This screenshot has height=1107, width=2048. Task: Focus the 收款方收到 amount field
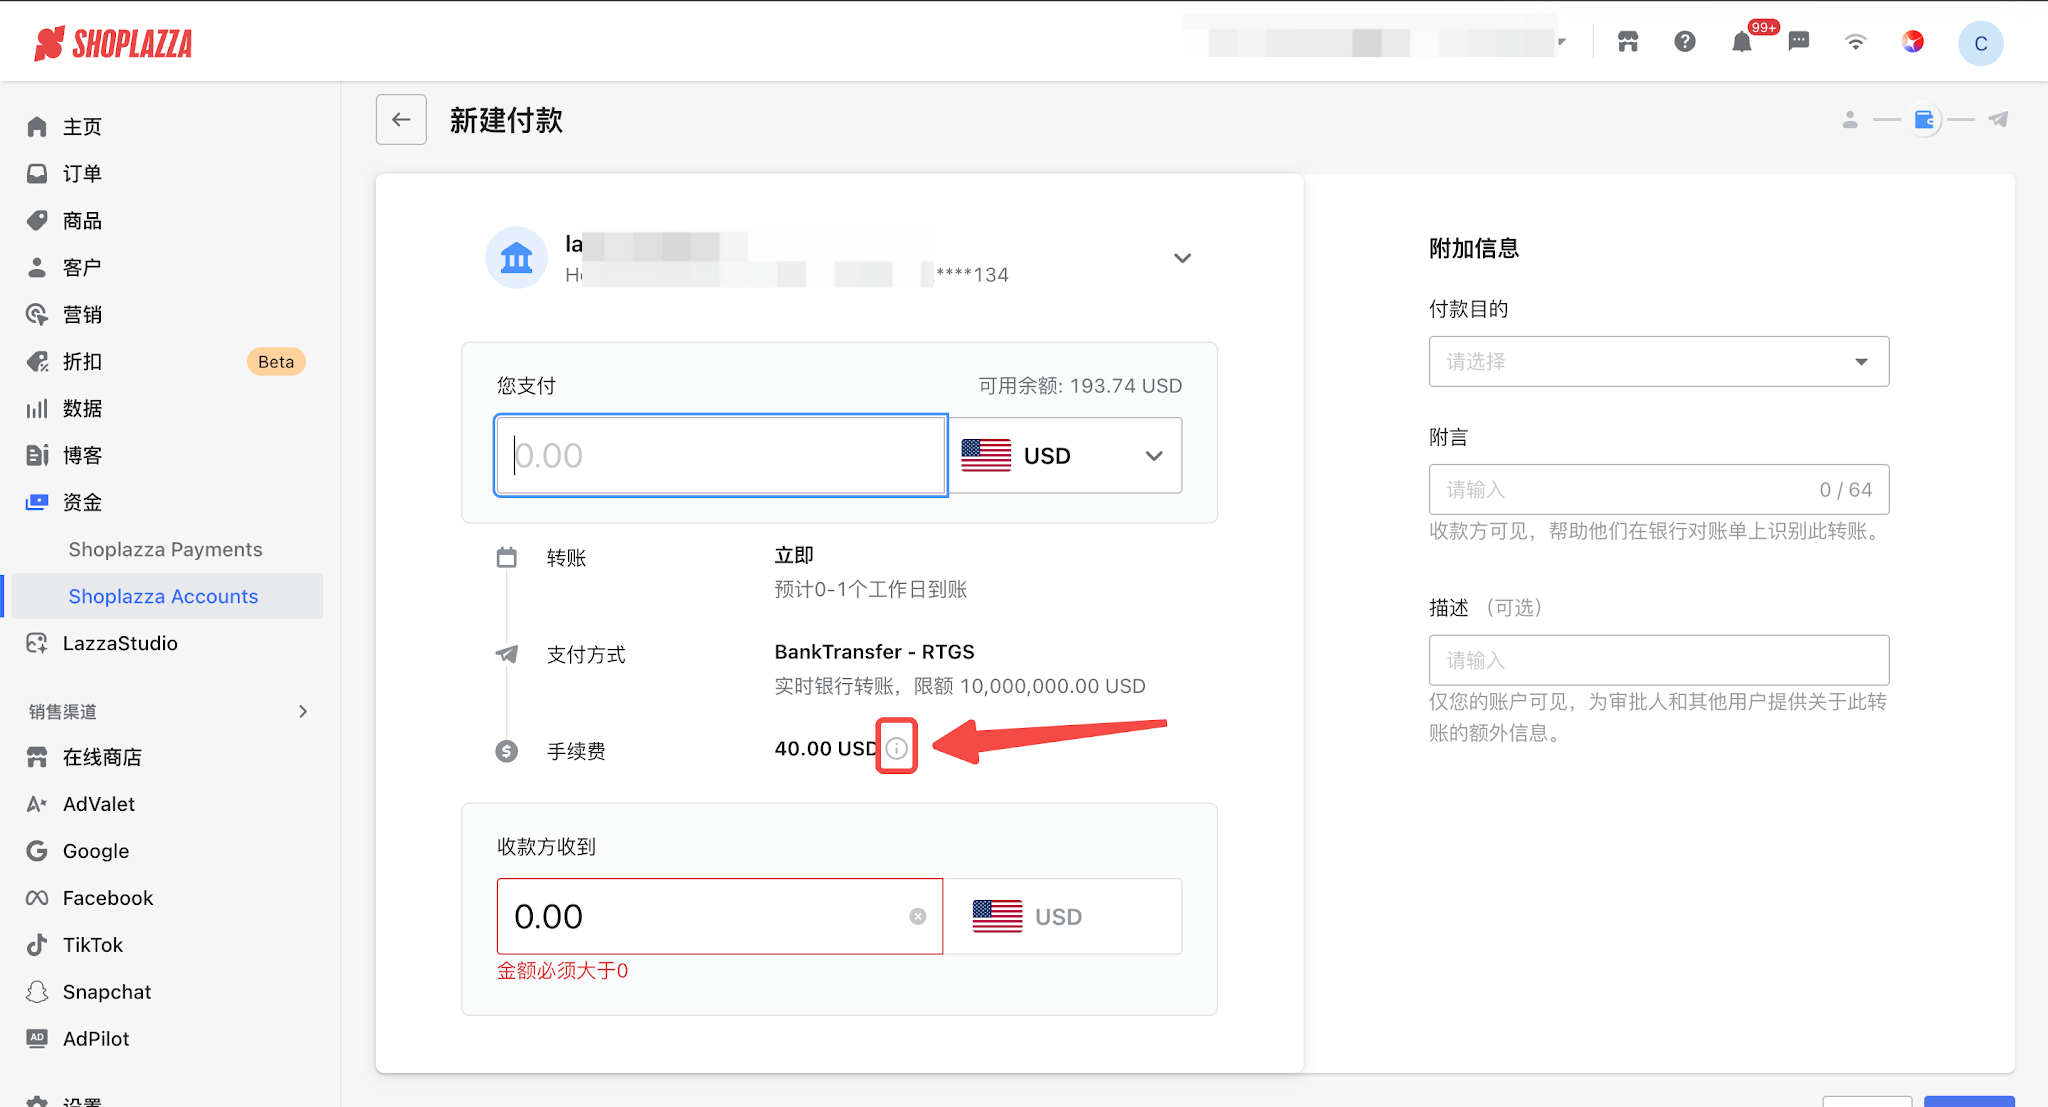720,916
